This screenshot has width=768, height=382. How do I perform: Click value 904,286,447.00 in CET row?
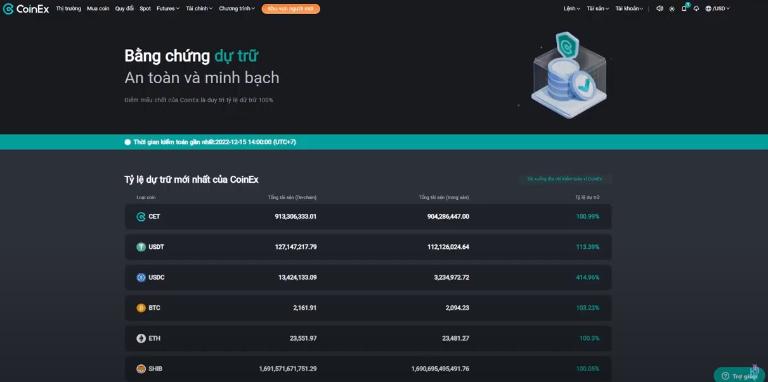click(448, 216)
